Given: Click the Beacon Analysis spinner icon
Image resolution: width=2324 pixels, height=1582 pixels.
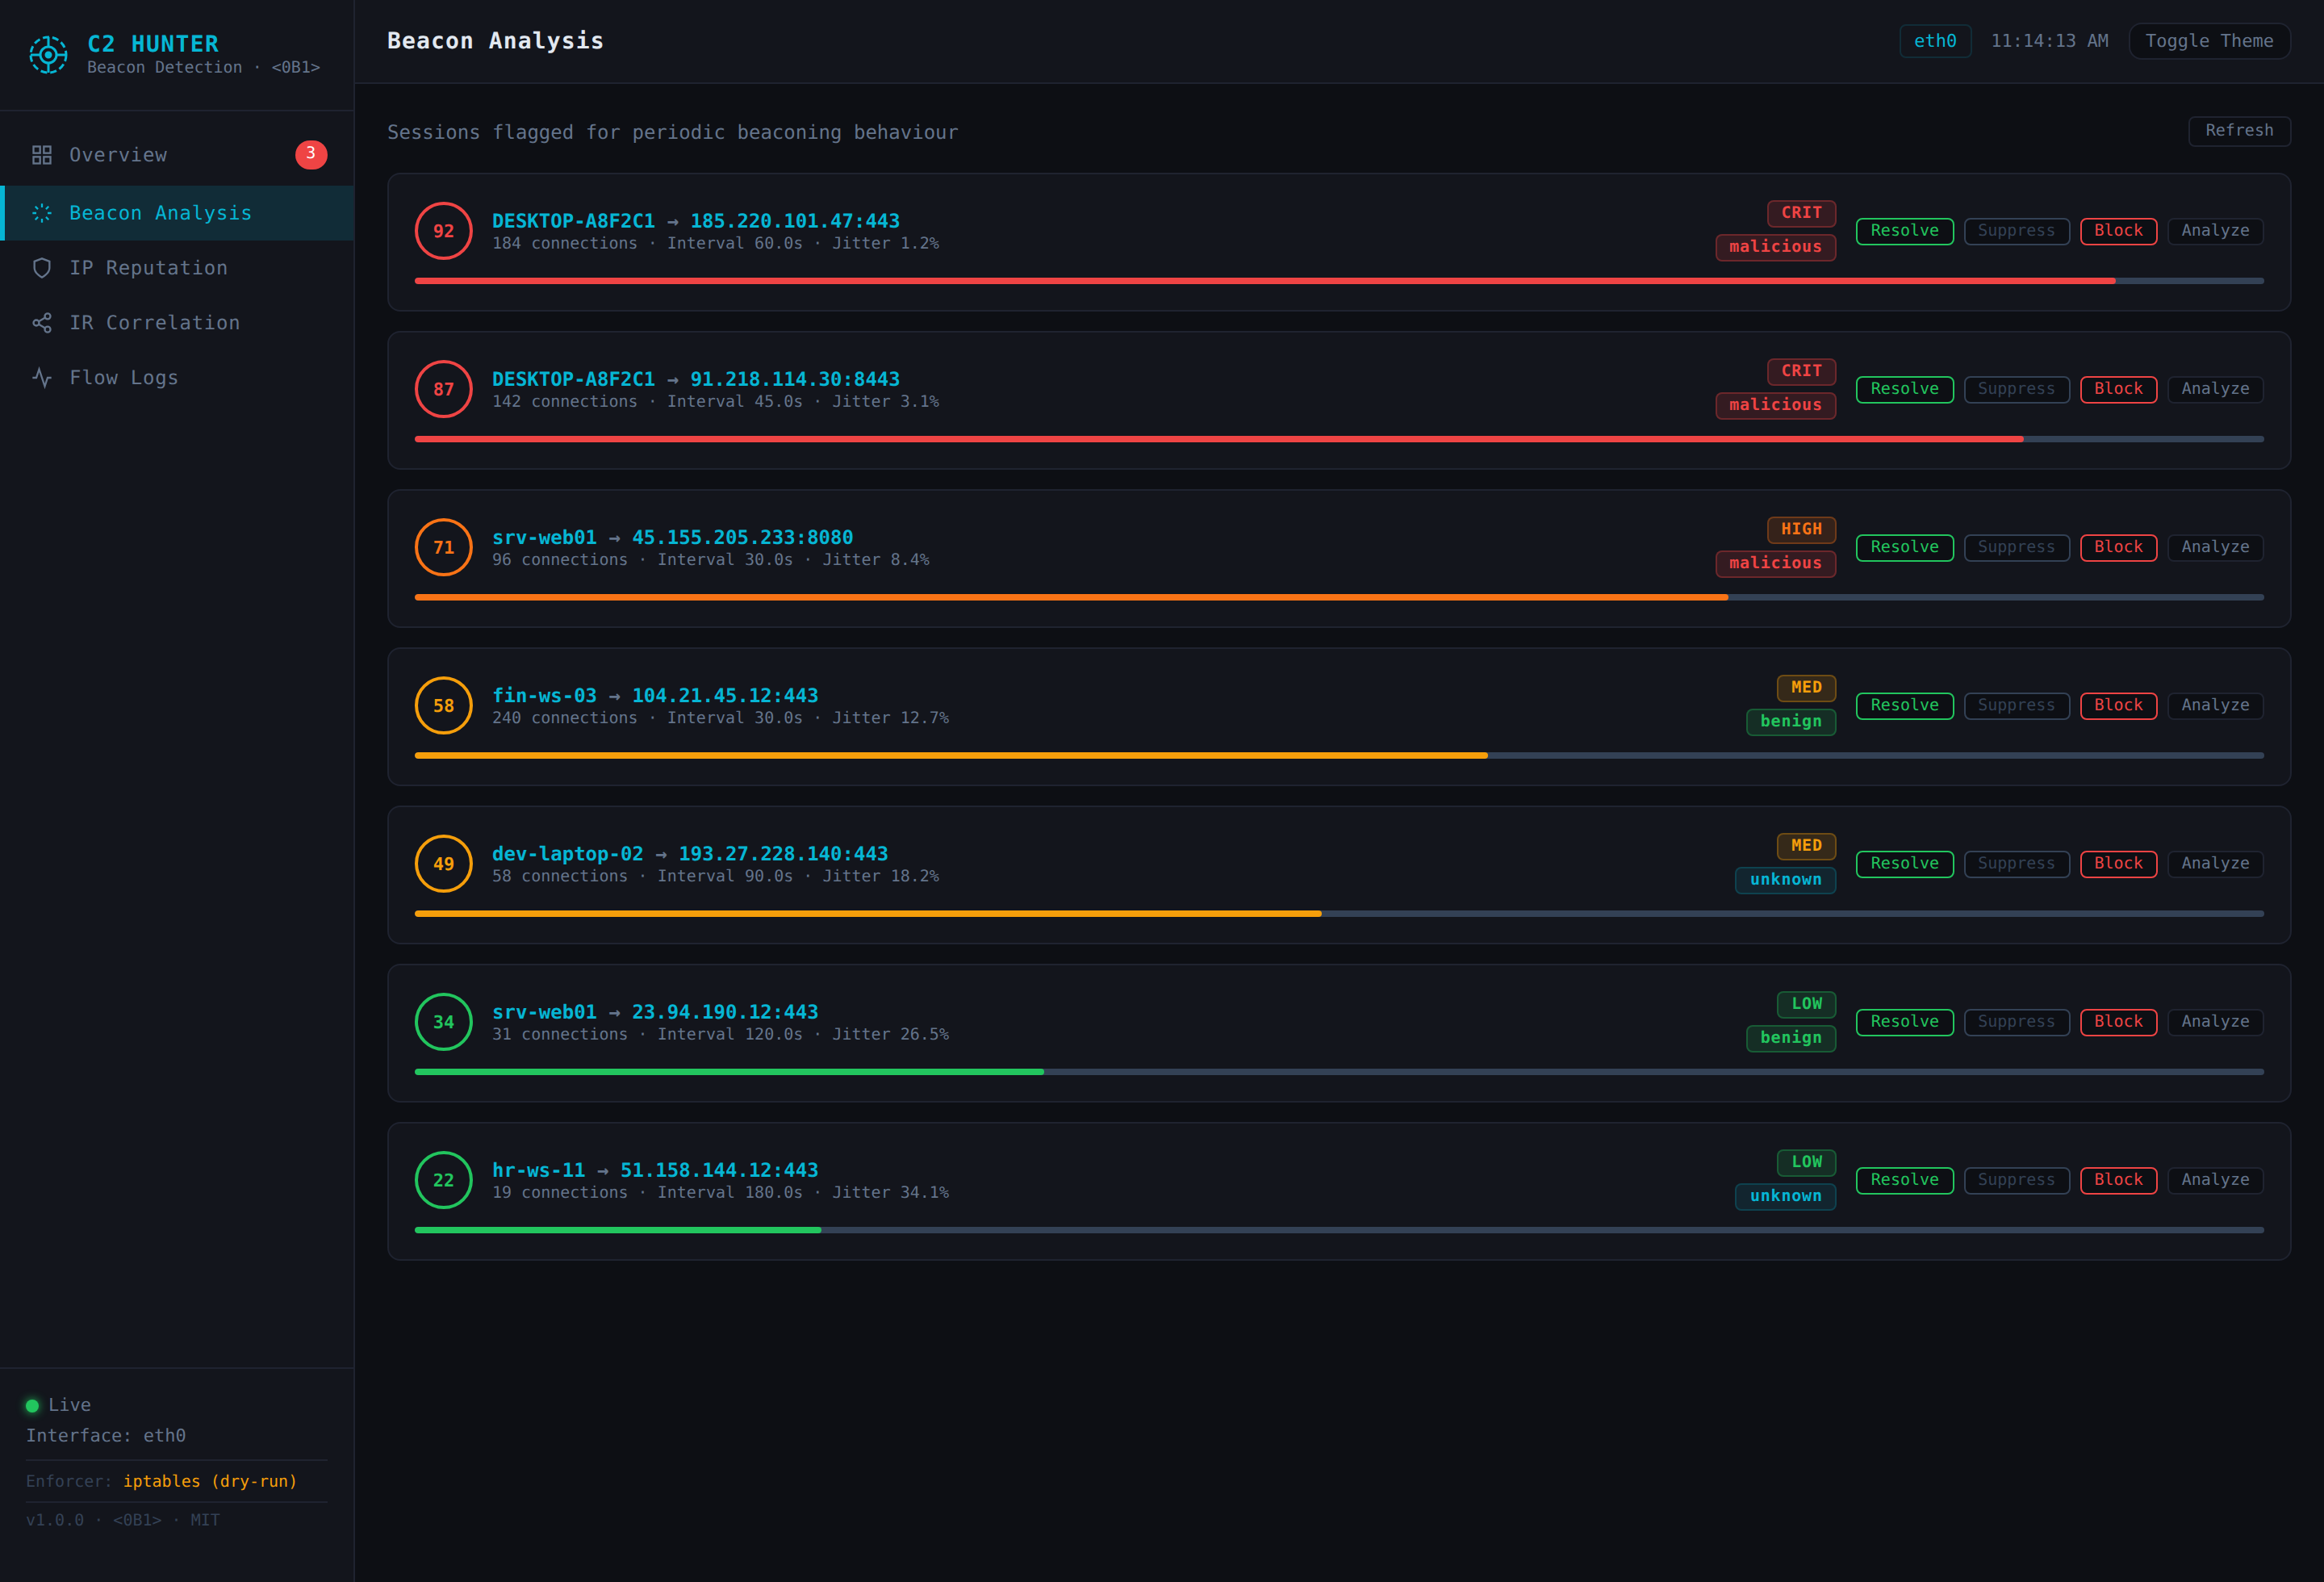Looking at the screenshot, I should (42, 213).
